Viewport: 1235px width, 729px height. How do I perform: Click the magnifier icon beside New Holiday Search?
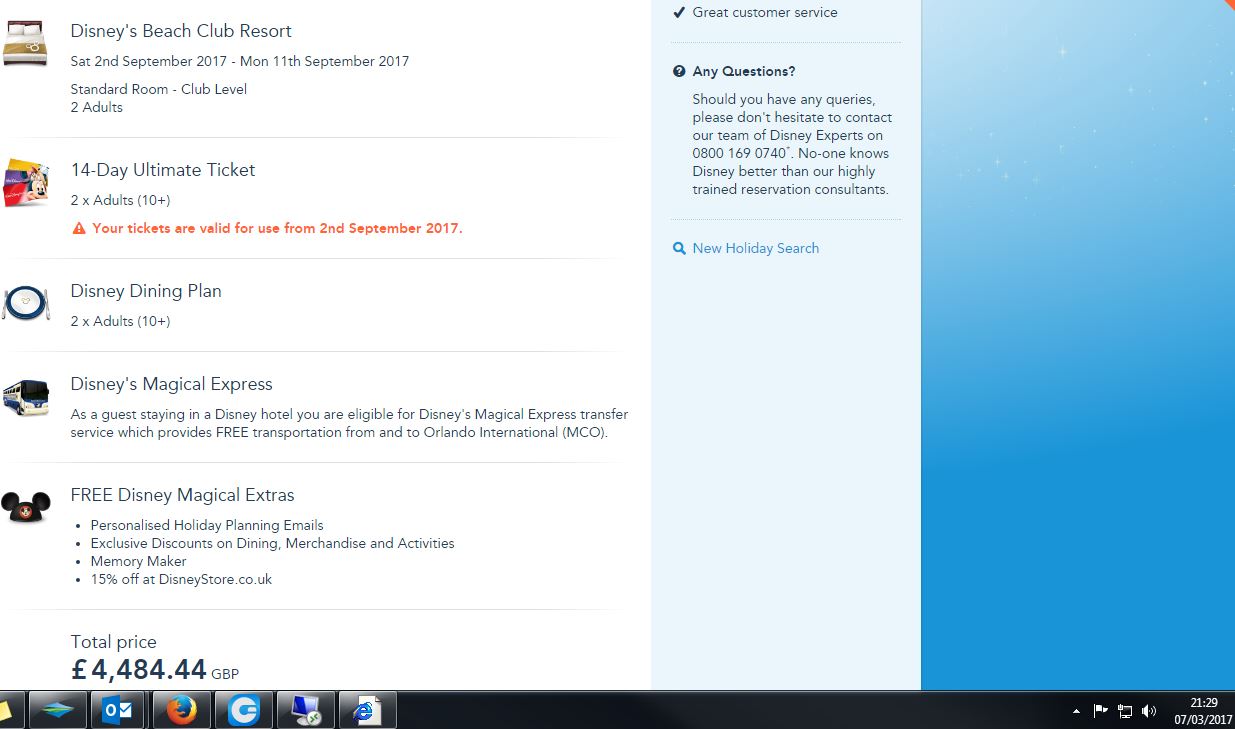click(x=679, y=248)
